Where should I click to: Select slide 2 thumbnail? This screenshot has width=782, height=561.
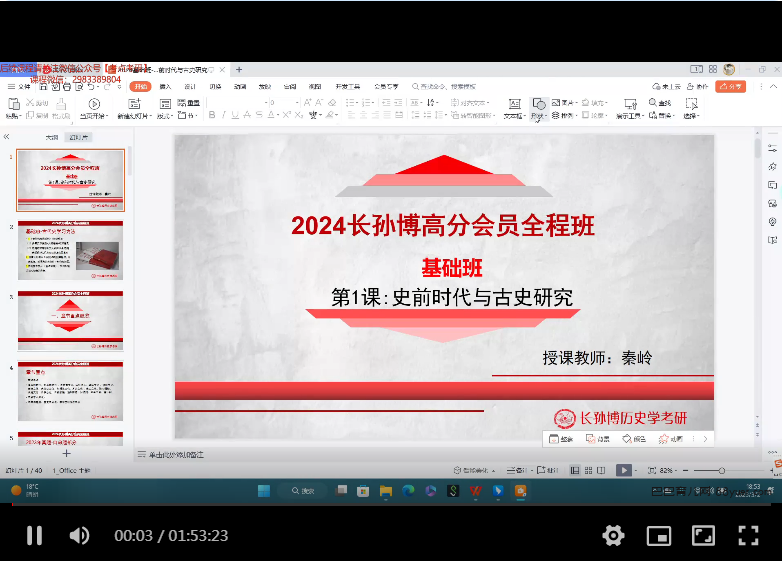(x=70, y=250)
